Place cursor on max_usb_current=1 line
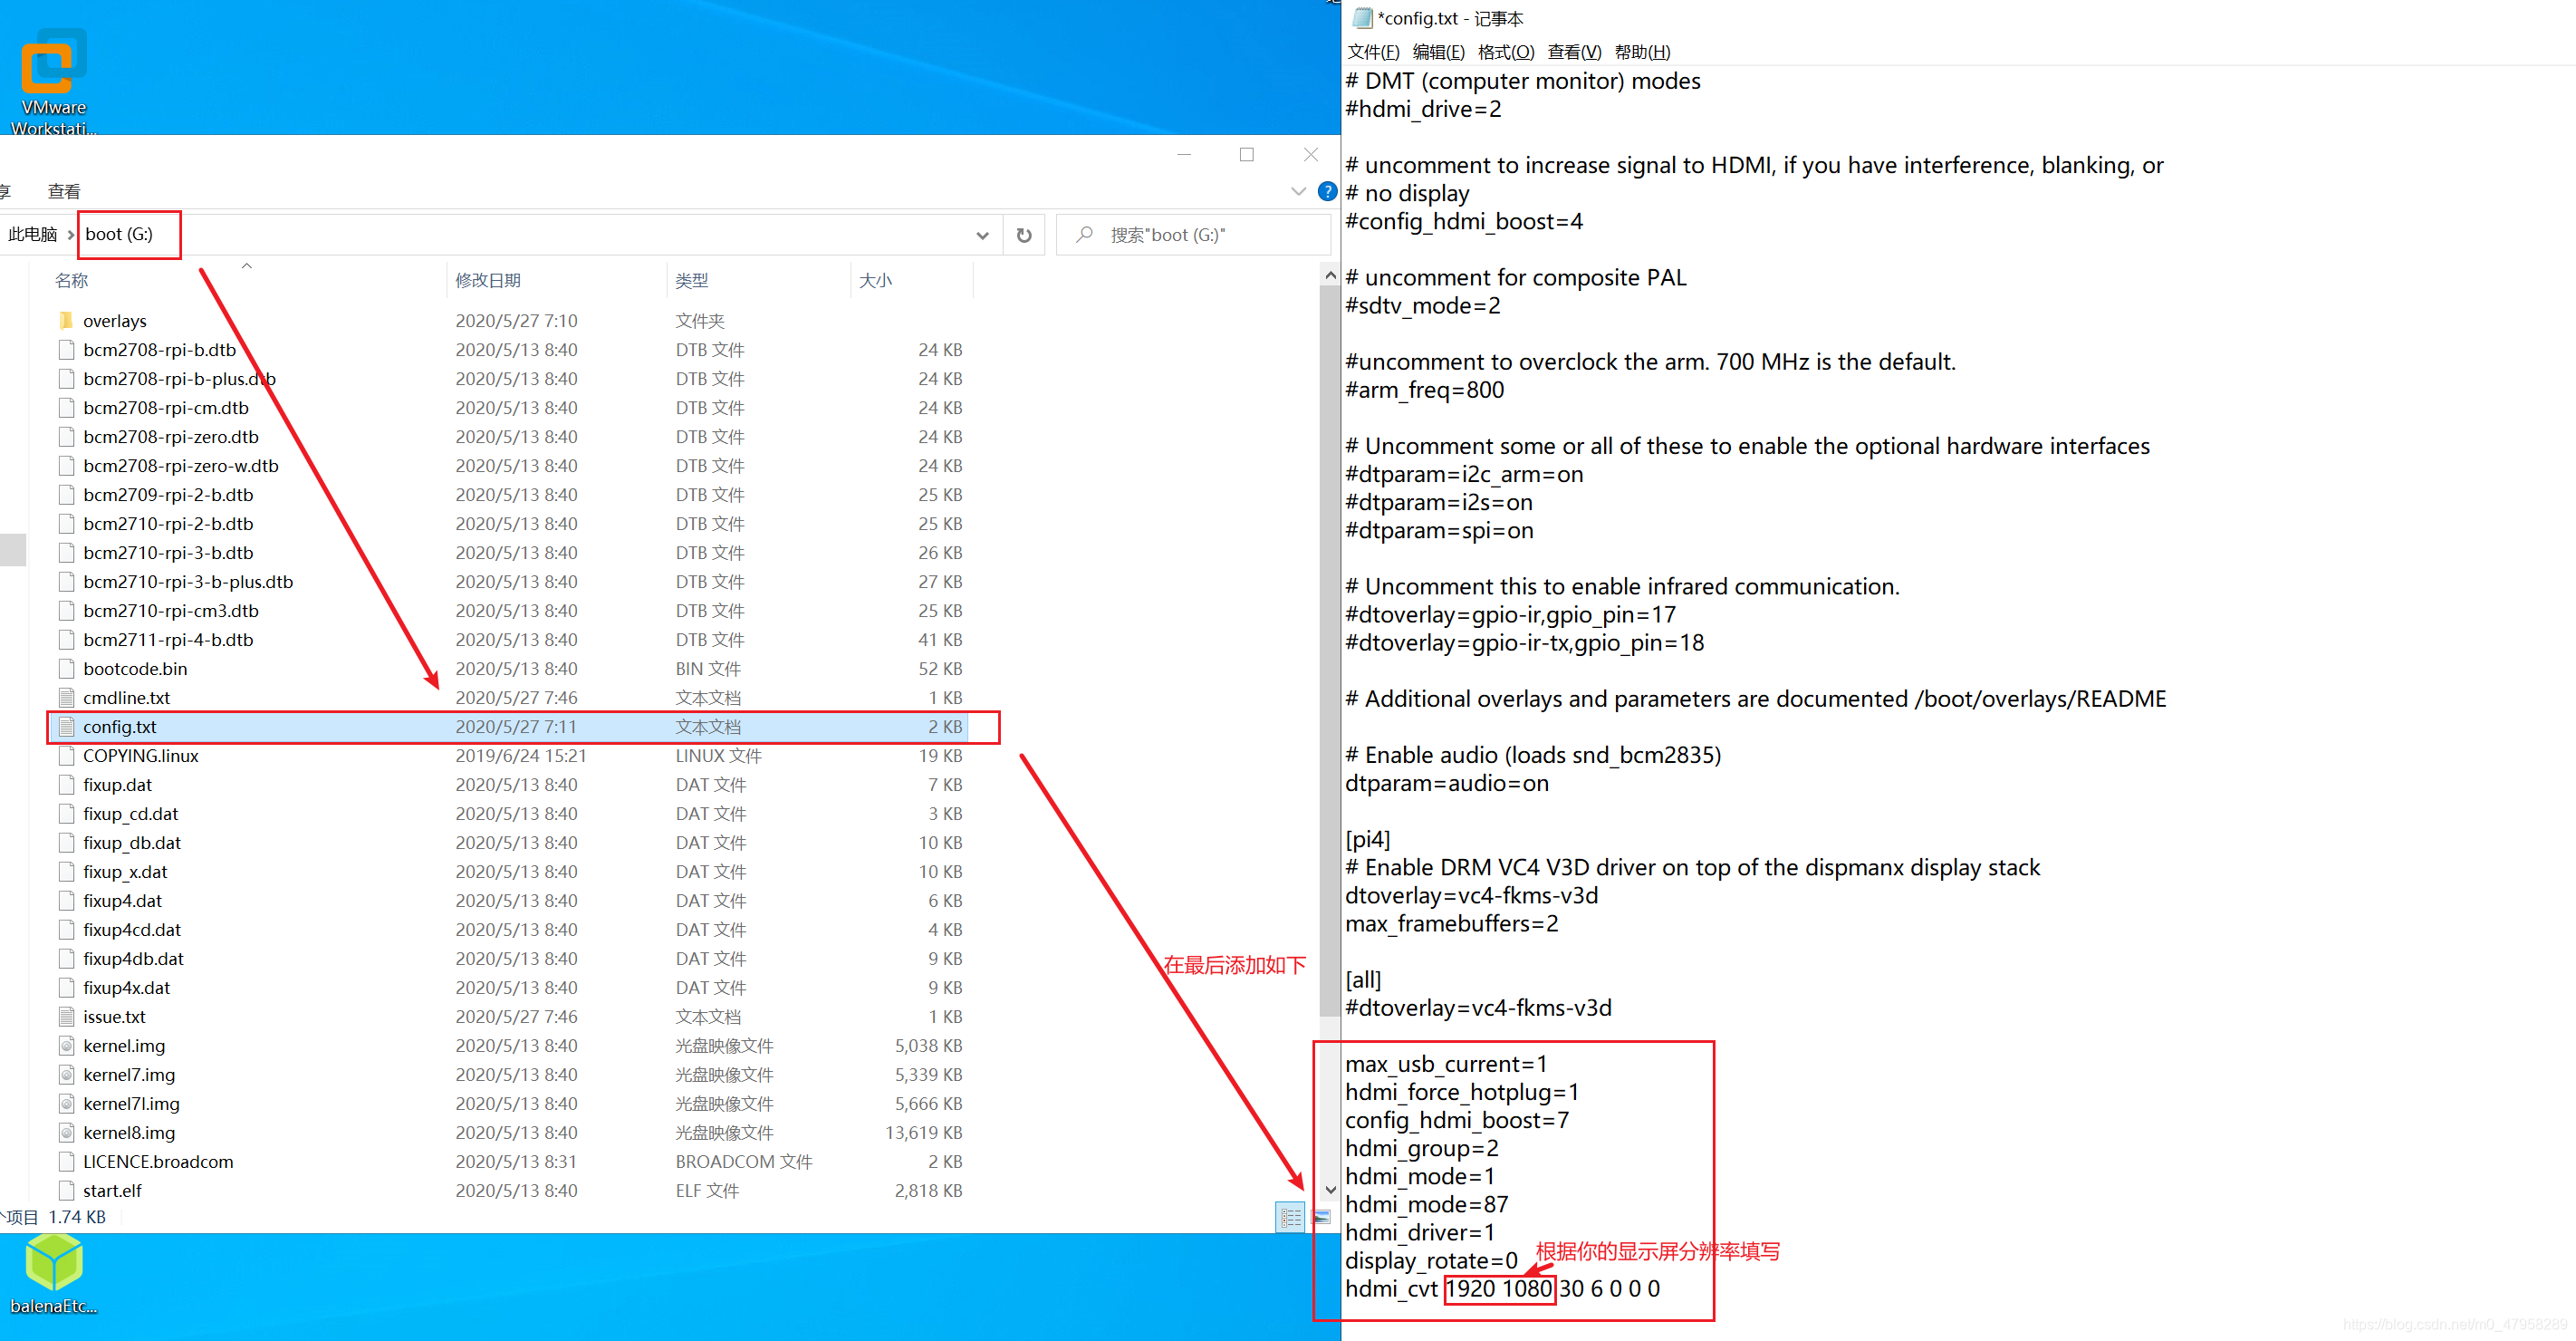 point(1446,1064)
